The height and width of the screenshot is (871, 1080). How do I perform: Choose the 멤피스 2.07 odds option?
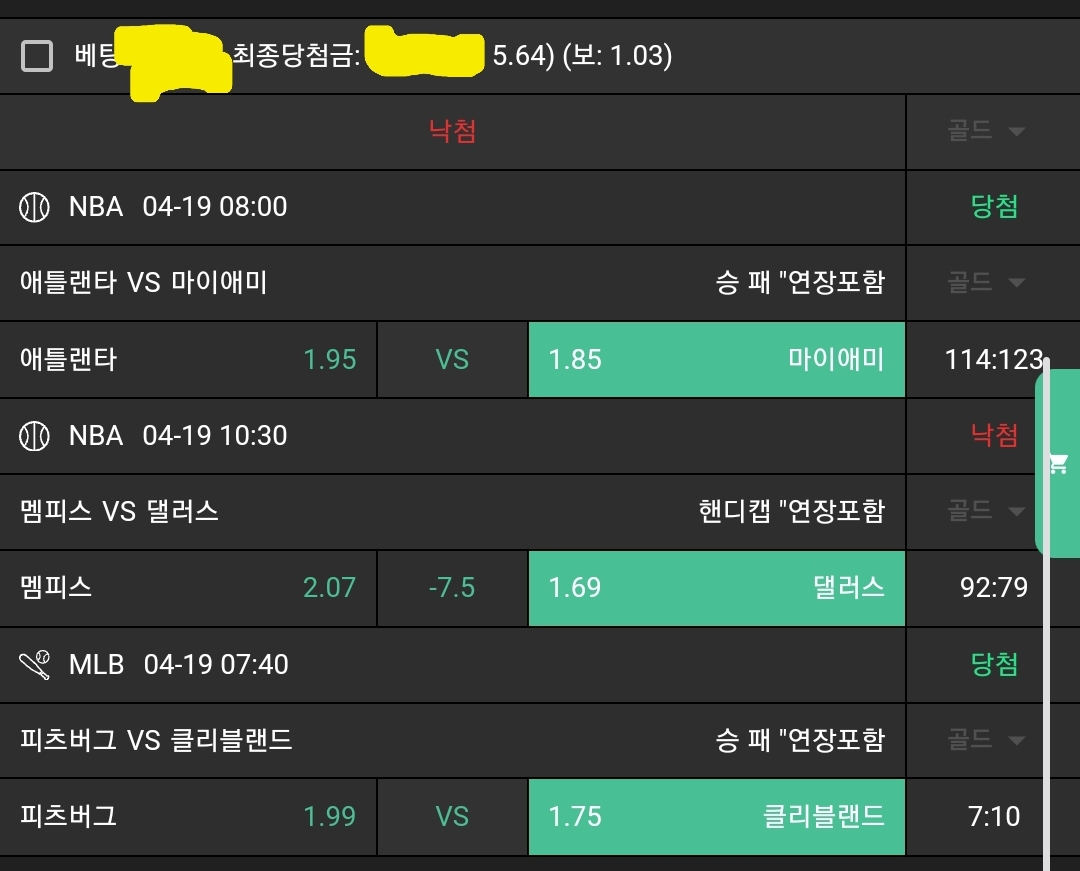188,587
